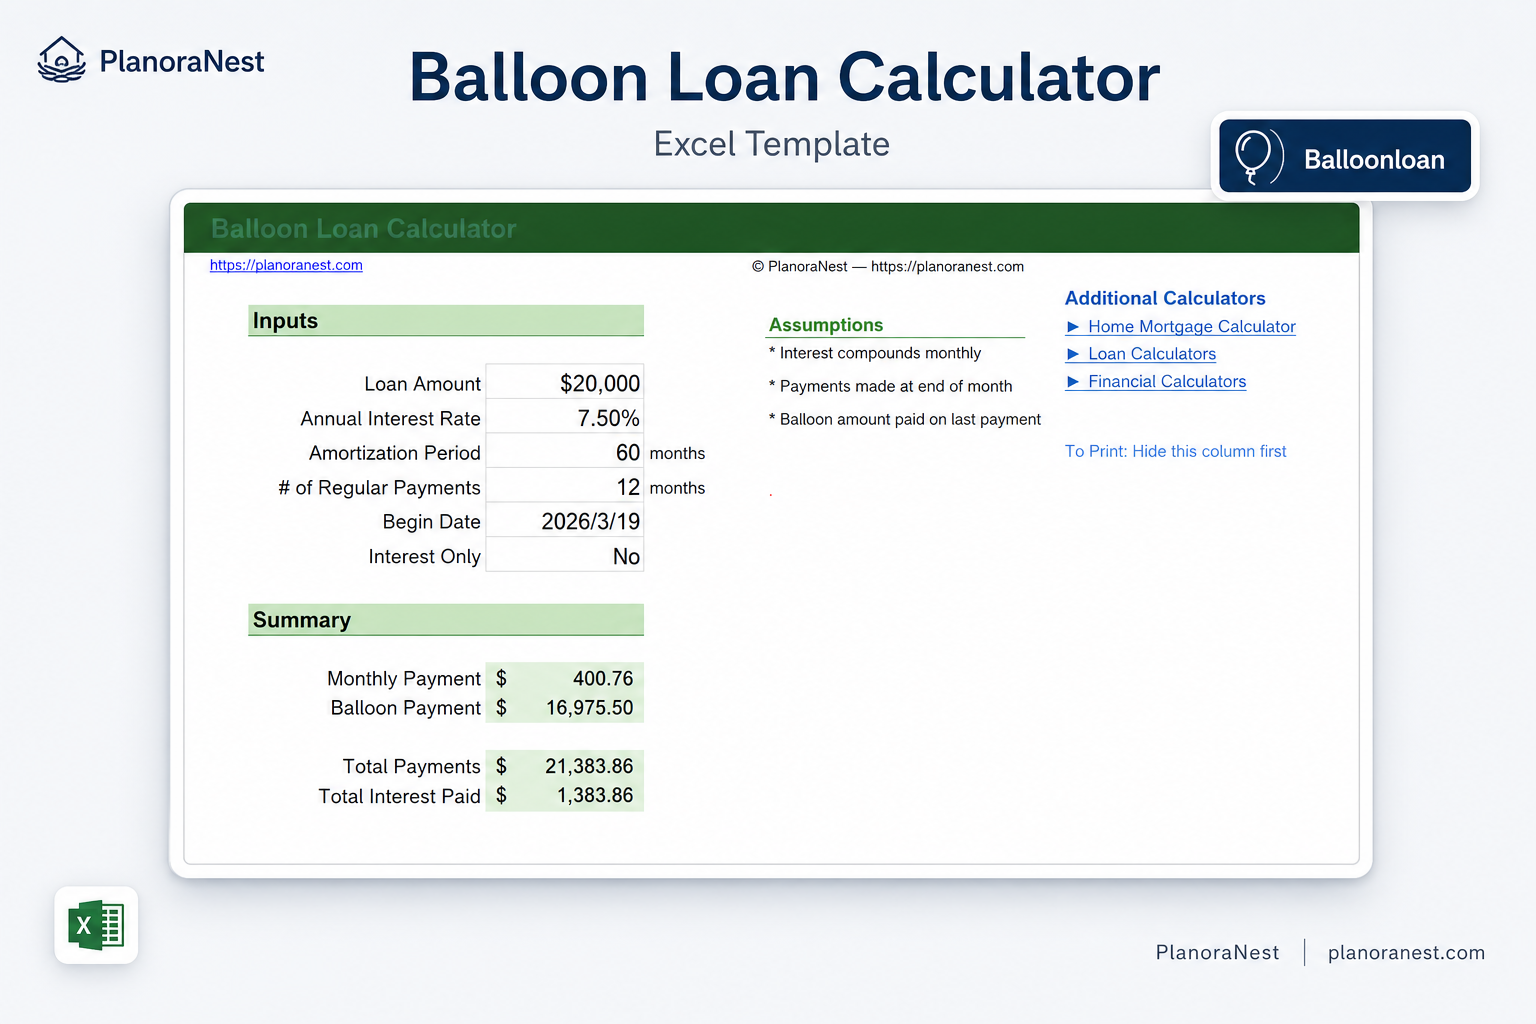The height and width of the screenshot is (1024, 1536).
Task: Click the Excel file icon
Action: [96, 925]
